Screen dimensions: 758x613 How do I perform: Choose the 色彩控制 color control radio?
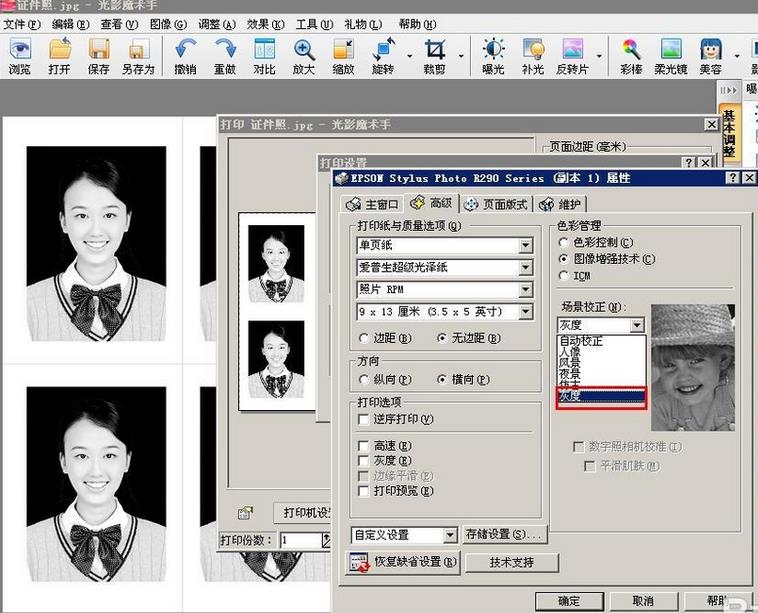coord(563,243)
